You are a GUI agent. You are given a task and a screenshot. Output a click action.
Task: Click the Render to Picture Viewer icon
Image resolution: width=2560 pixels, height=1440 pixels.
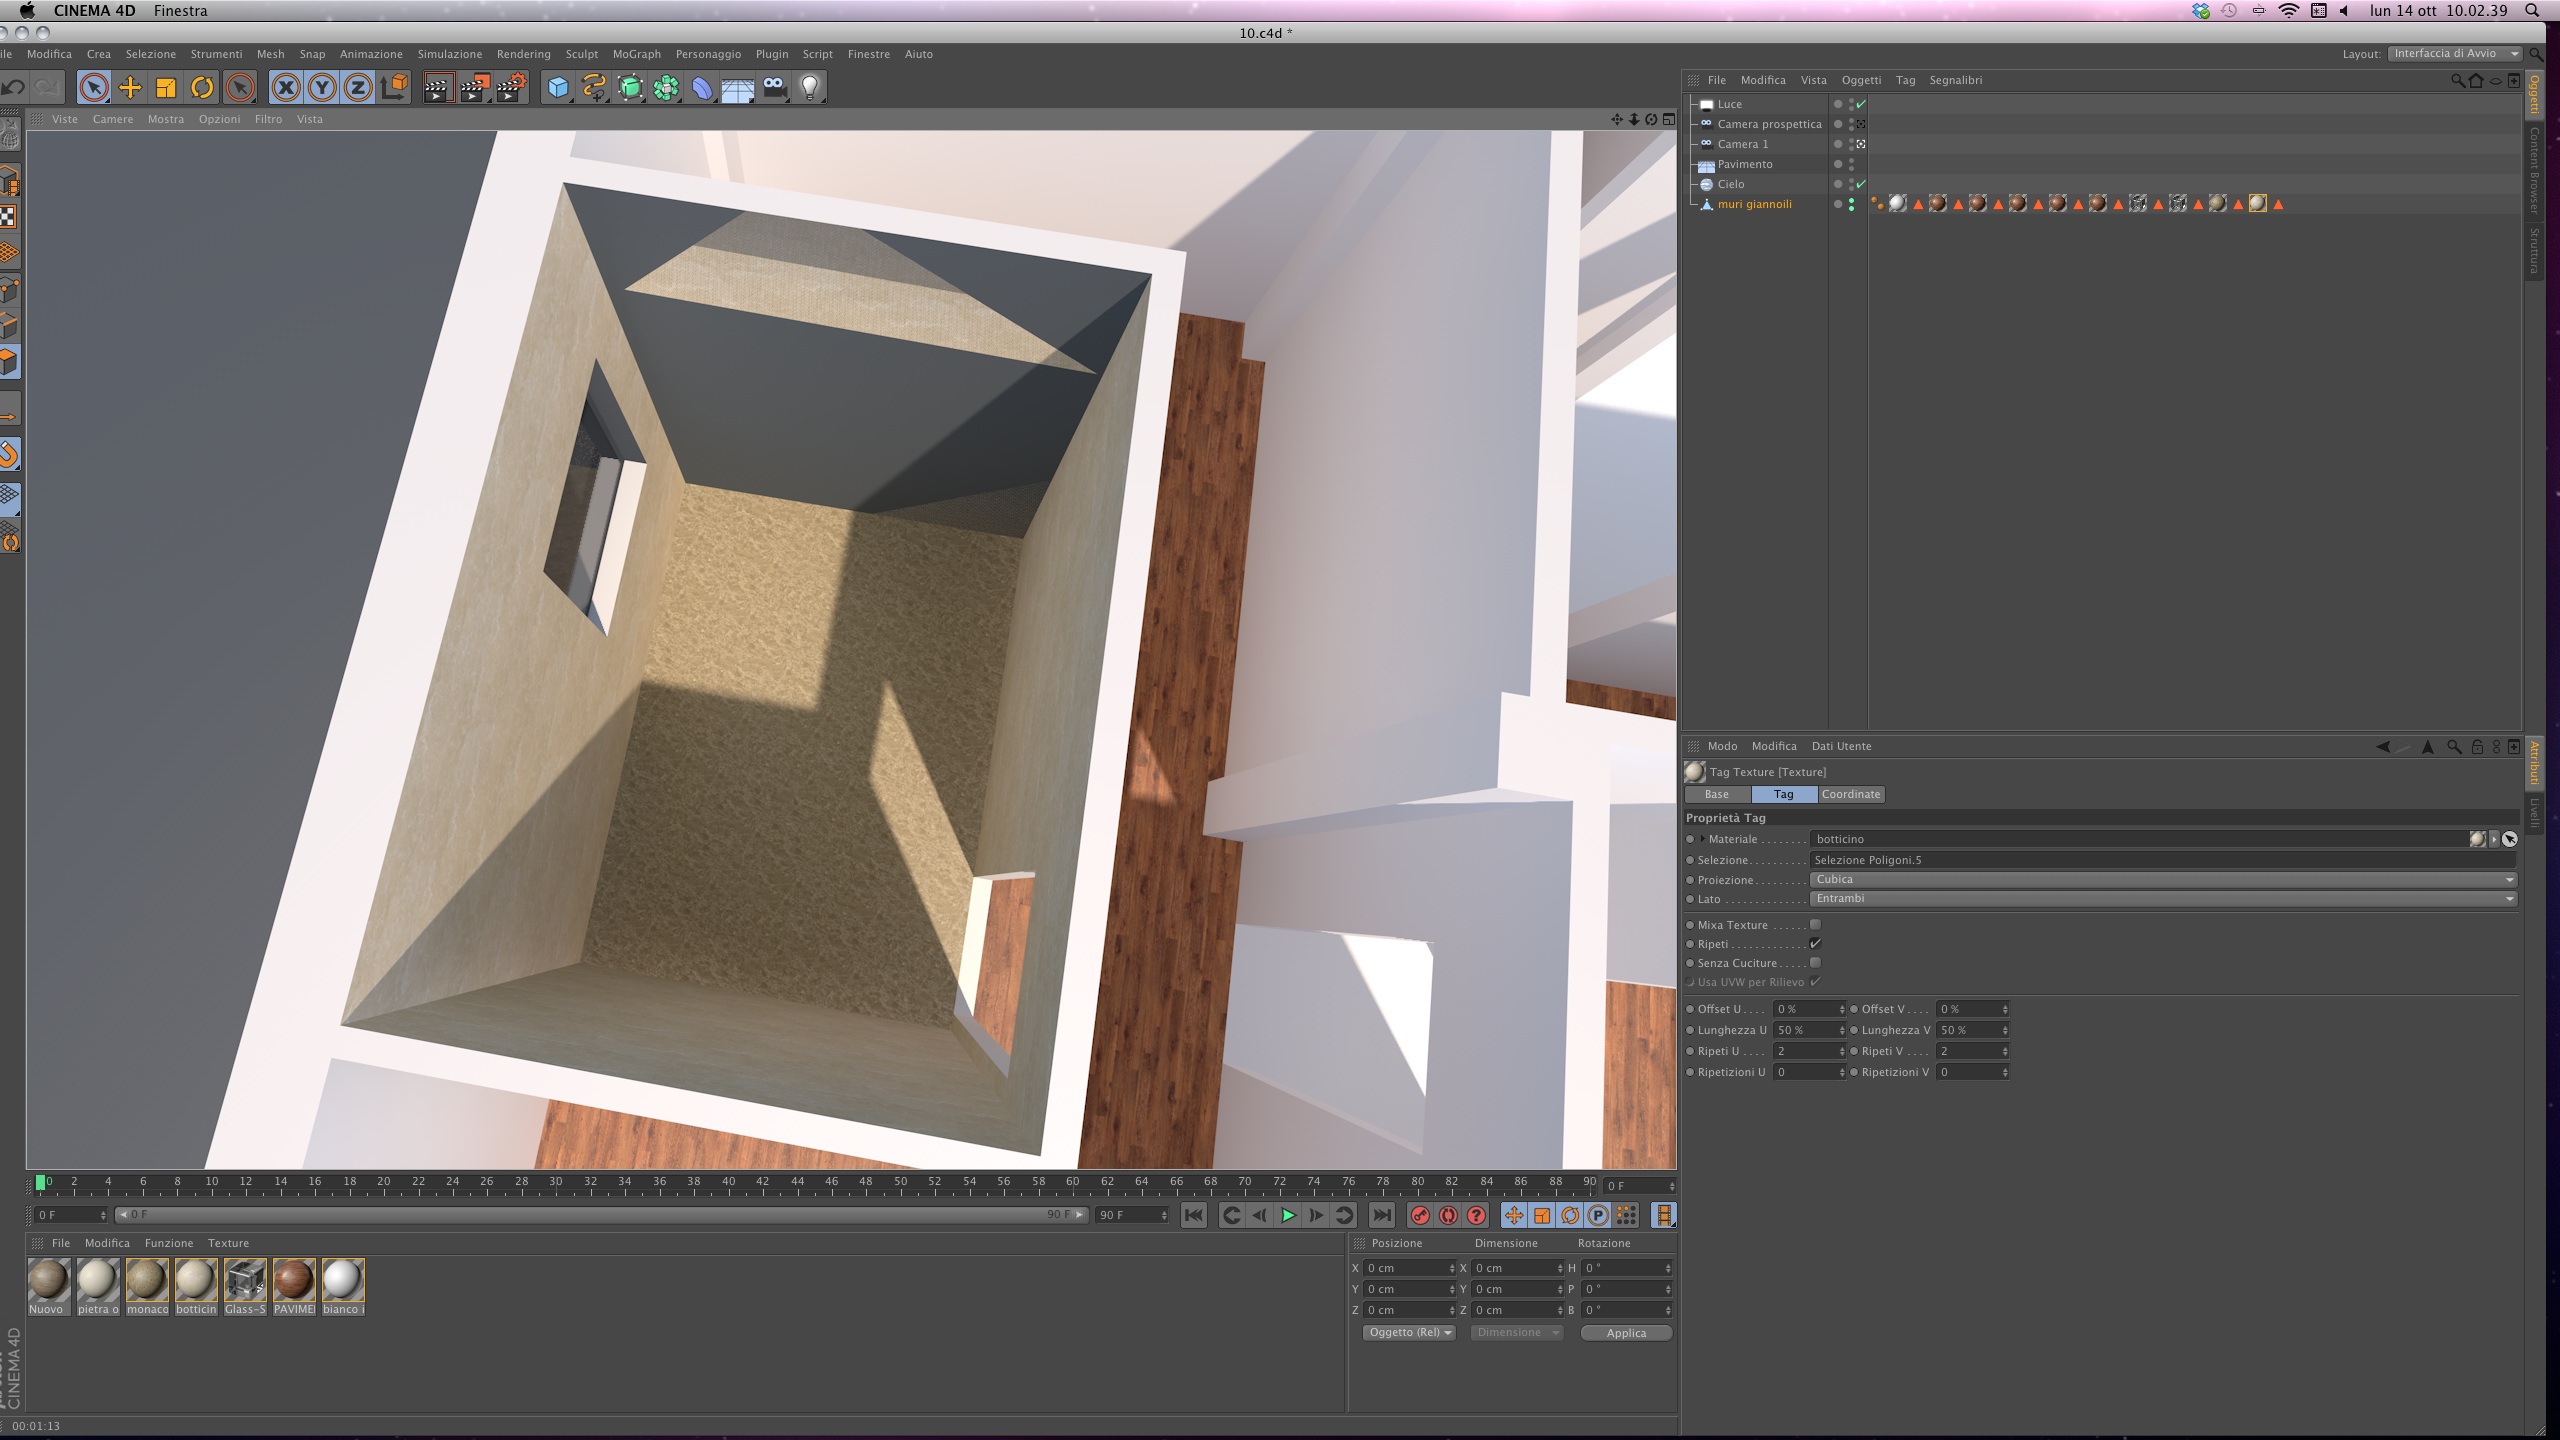tap(474, 88)
